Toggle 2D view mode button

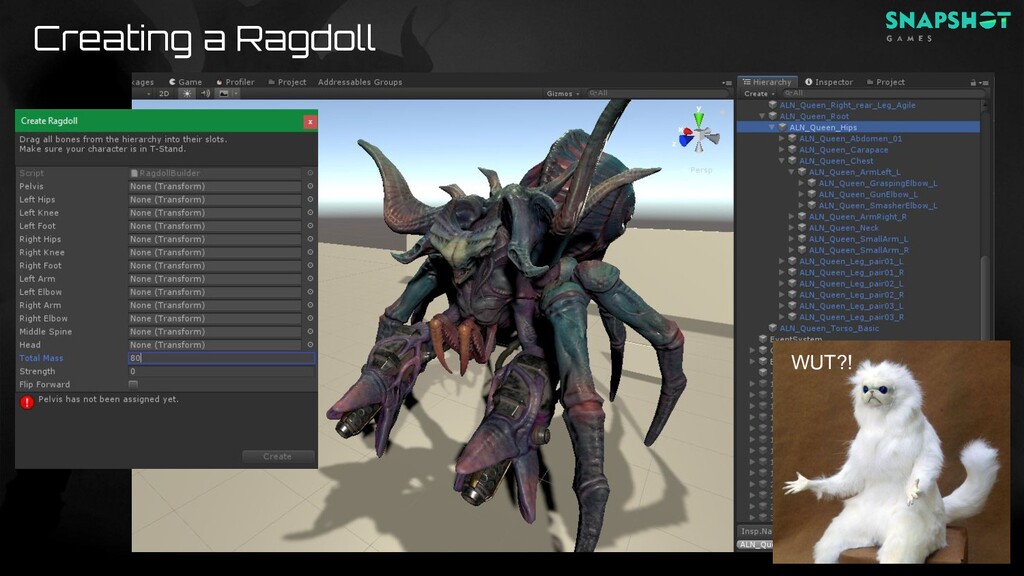tap(164, 94)
